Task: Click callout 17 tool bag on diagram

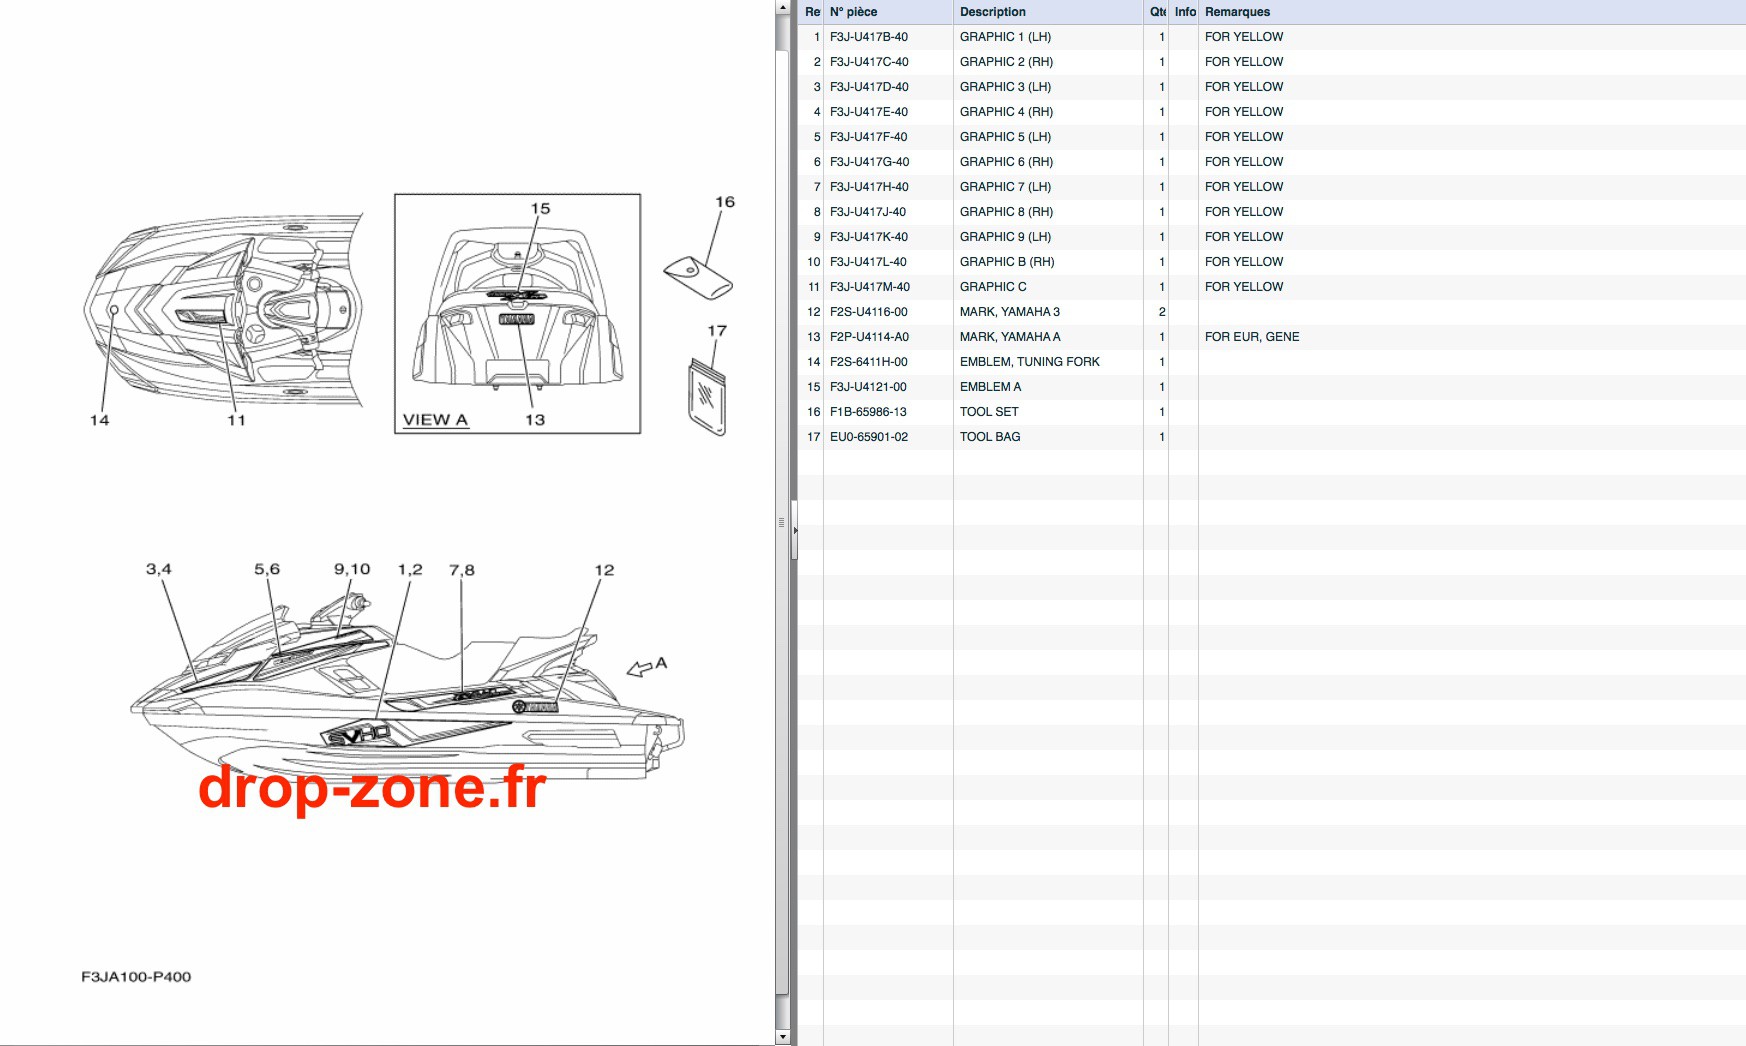Action: click(717, 331)
